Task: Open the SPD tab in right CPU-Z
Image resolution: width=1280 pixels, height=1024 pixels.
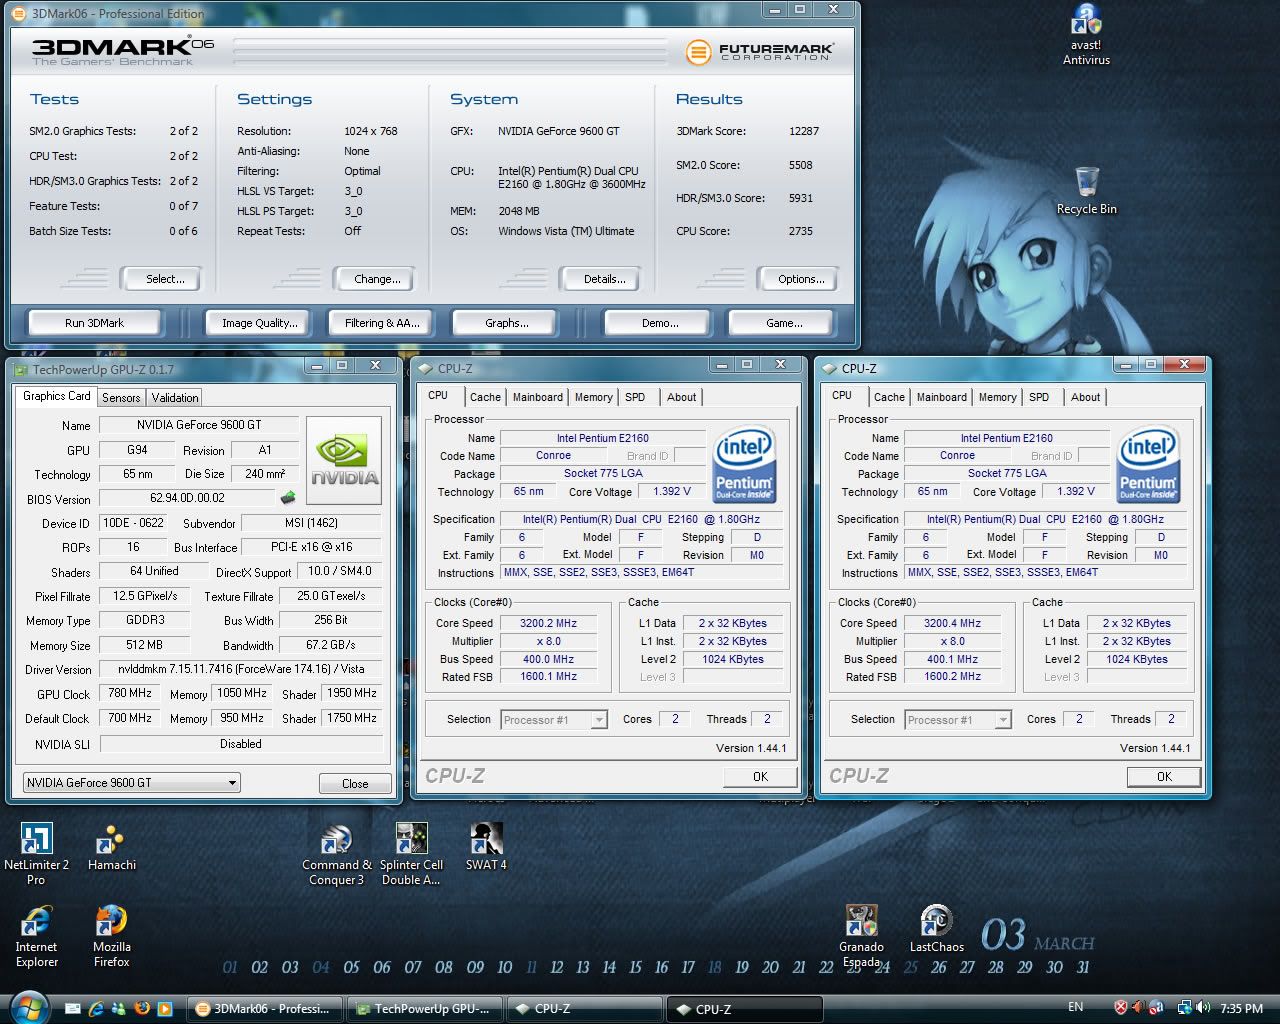Action: coord(1039,397)
